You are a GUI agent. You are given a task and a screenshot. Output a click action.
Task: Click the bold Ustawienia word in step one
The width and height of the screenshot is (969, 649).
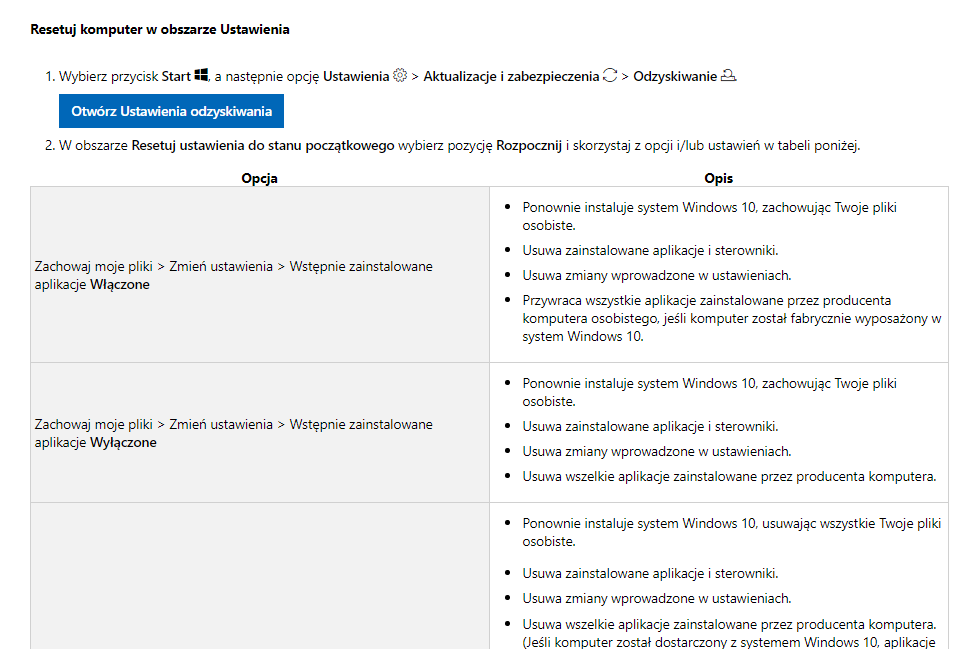[356, 76]
